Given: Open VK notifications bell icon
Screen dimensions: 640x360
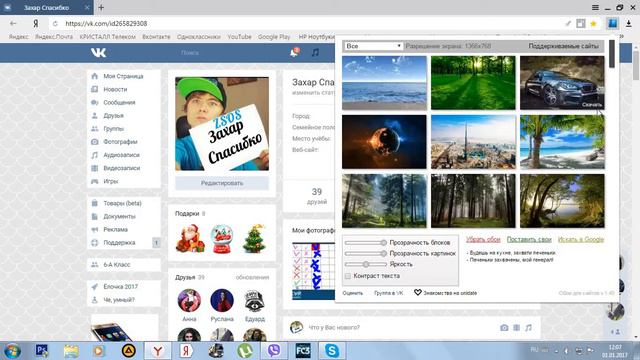Looking at the screenshot, I should (x=294, y=52).
